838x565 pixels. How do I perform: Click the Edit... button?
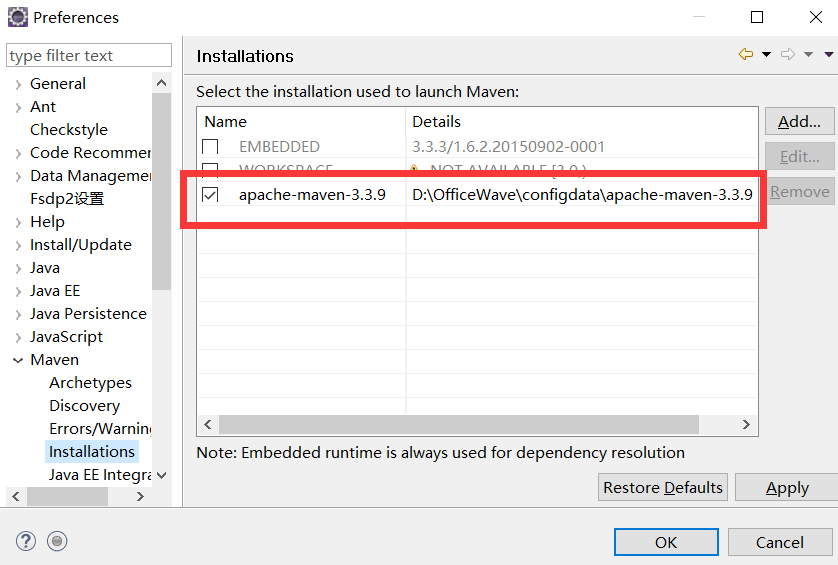click(799, 156)
